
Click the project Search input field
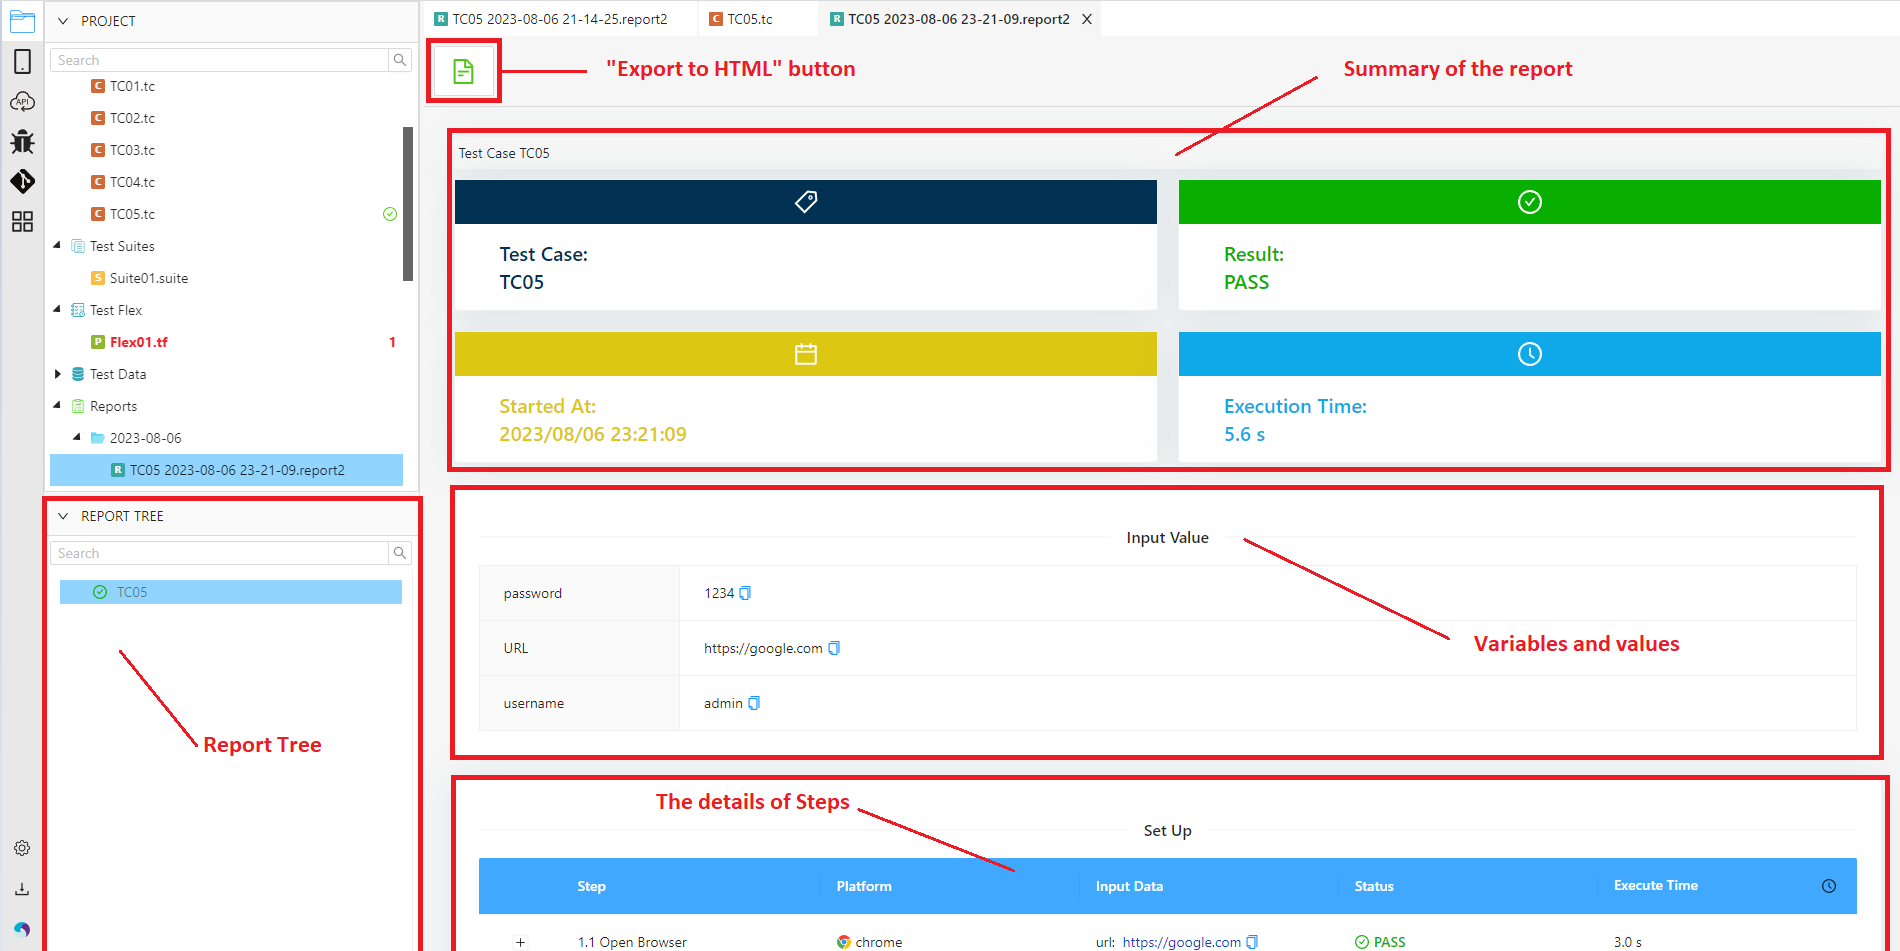tap(219, 60)
